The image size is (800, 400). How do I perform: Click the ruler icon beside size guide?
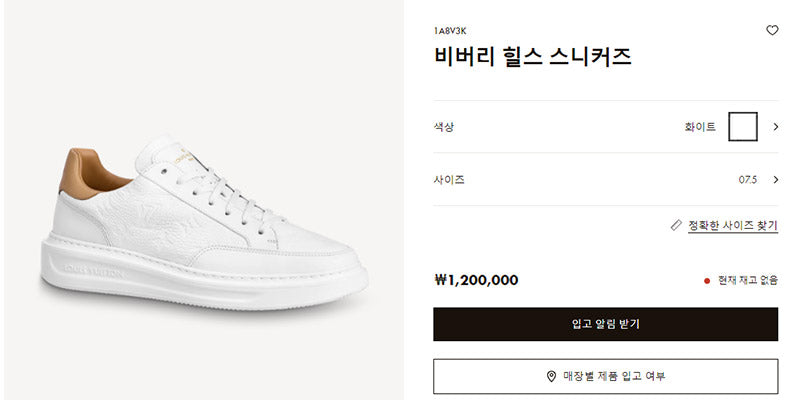click(x=676, y=225)
